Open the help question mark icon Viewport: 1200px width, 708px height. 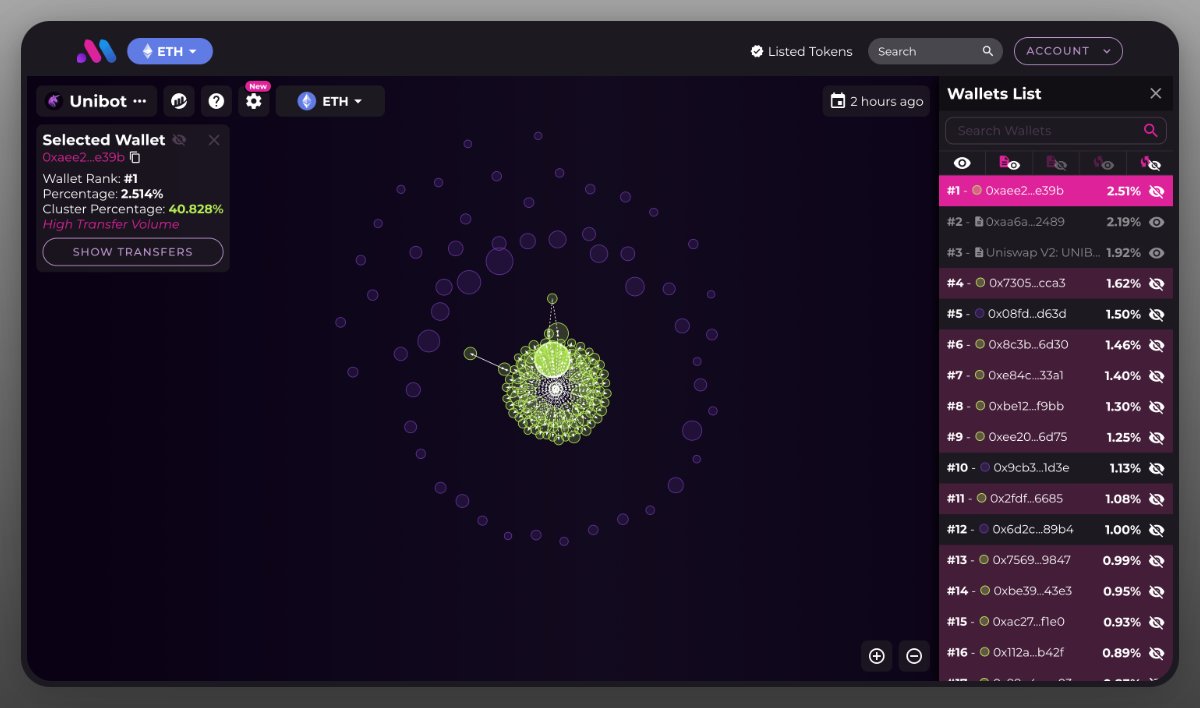tap(216, 101)
